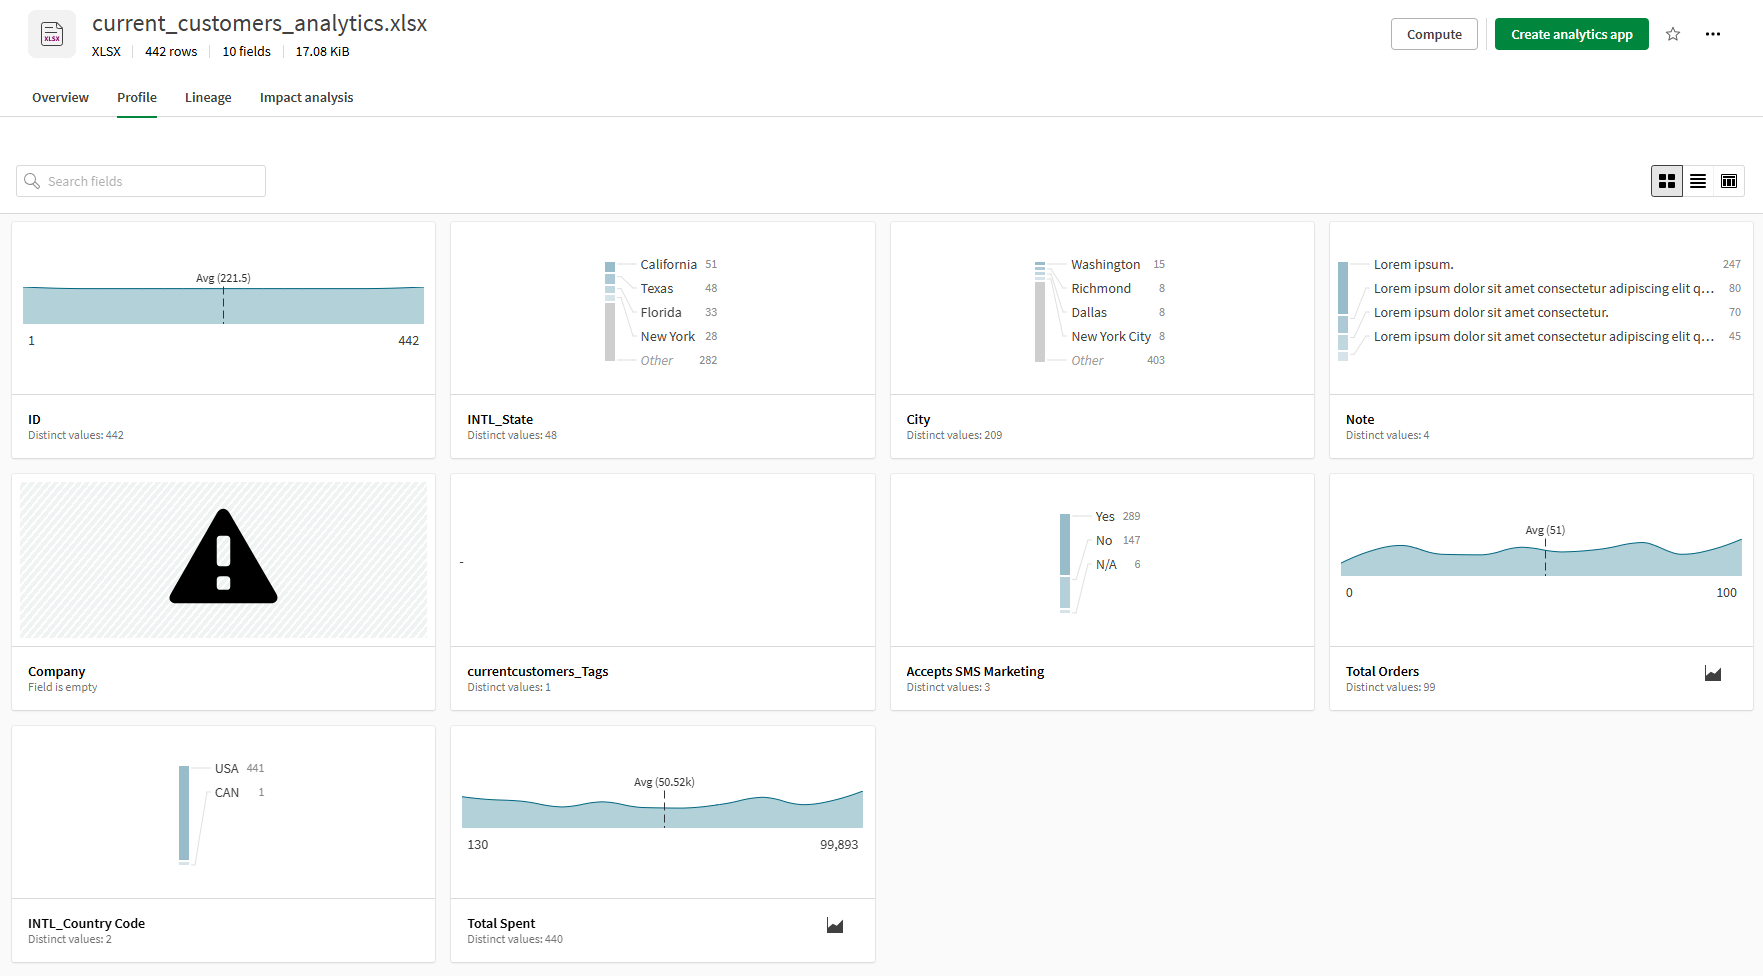Switch to the Lineage tab
The image size is (1763, 976).
(x=207, y=97)
